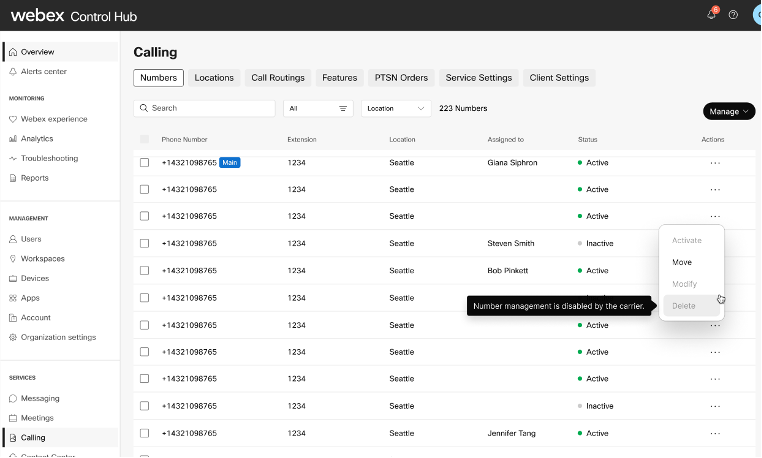
Task: Open Alerts center in the sidebar
Action: [x=43, y=71]
